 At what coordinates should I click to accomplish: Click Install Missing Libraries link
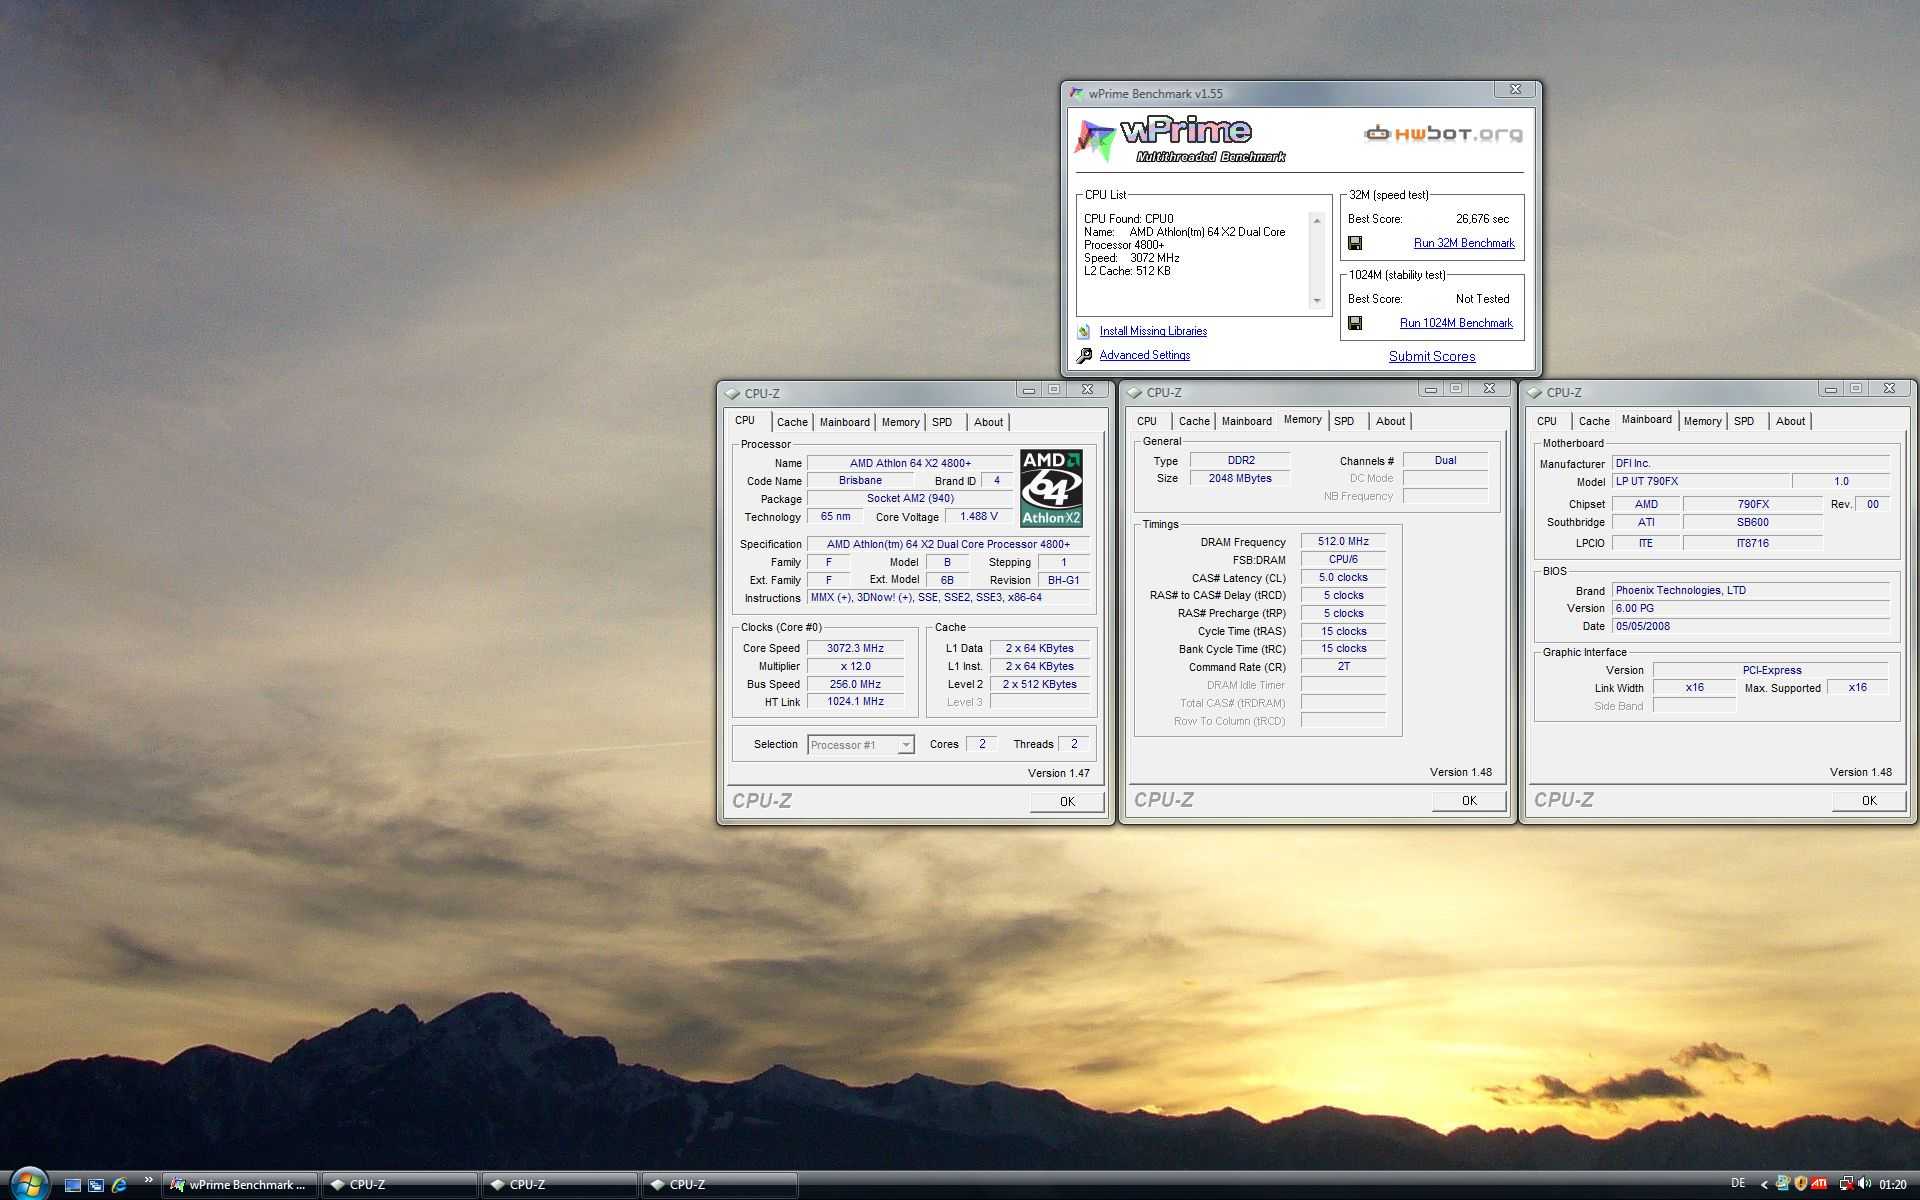pyautogui.click(x=1153, y=331)
